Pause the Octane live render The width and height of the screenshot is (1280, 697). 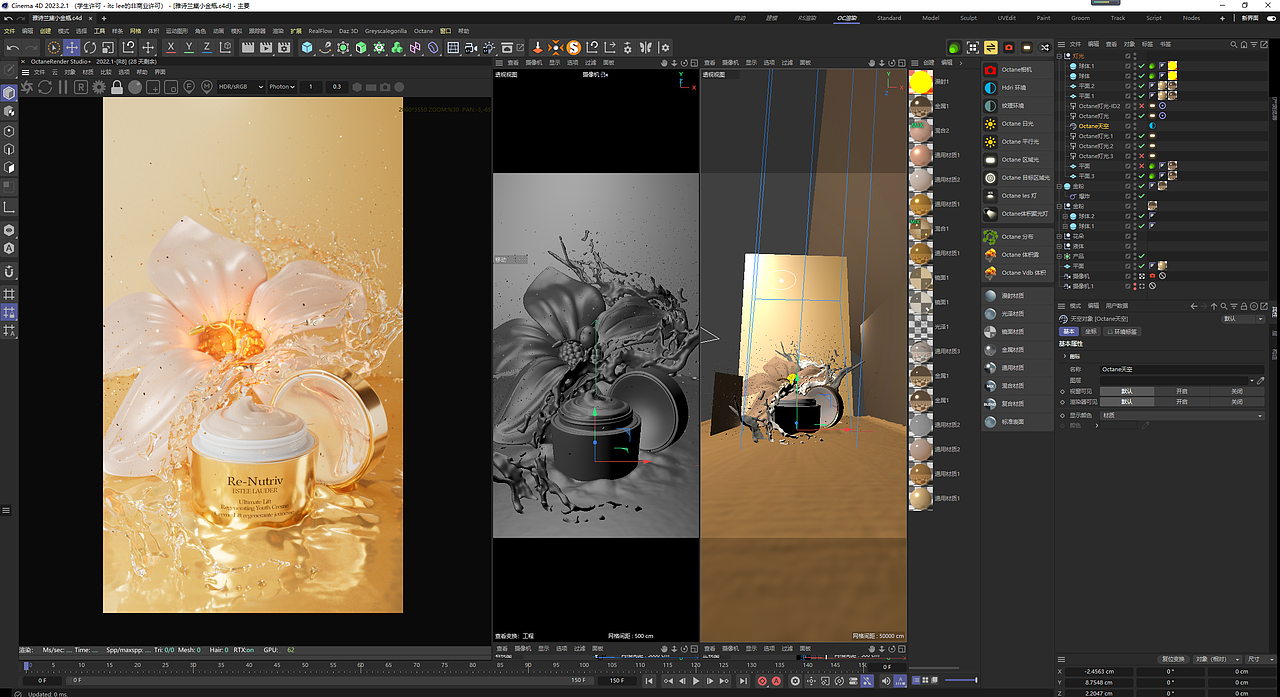pos(63,87)
